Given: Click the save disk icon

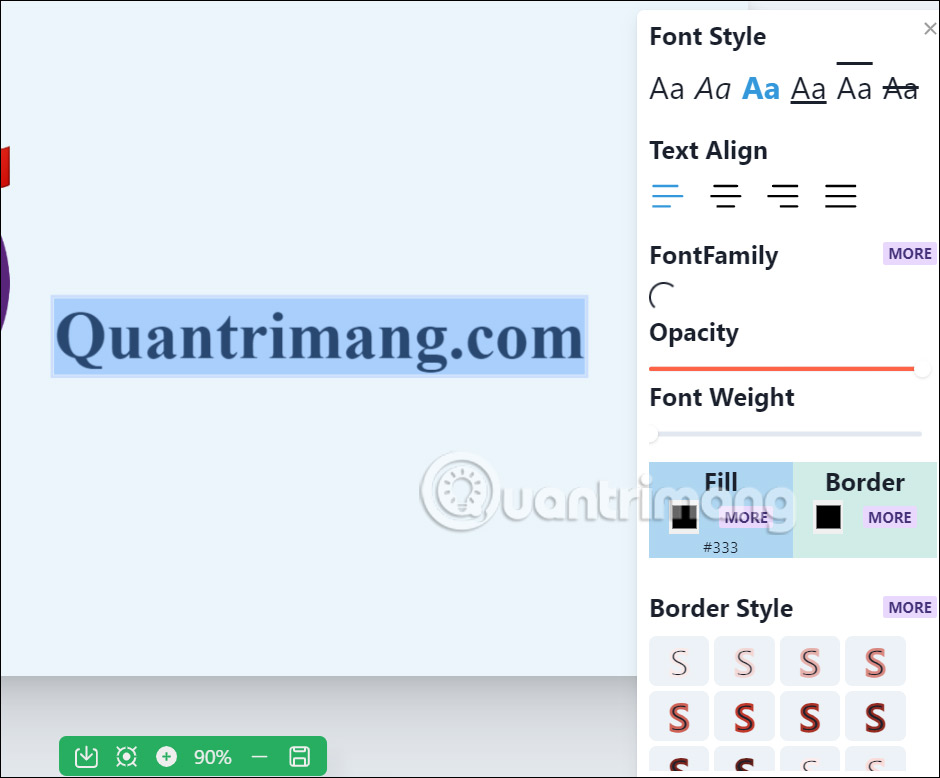Looking at the screenshot, I should tap(300, 756).
